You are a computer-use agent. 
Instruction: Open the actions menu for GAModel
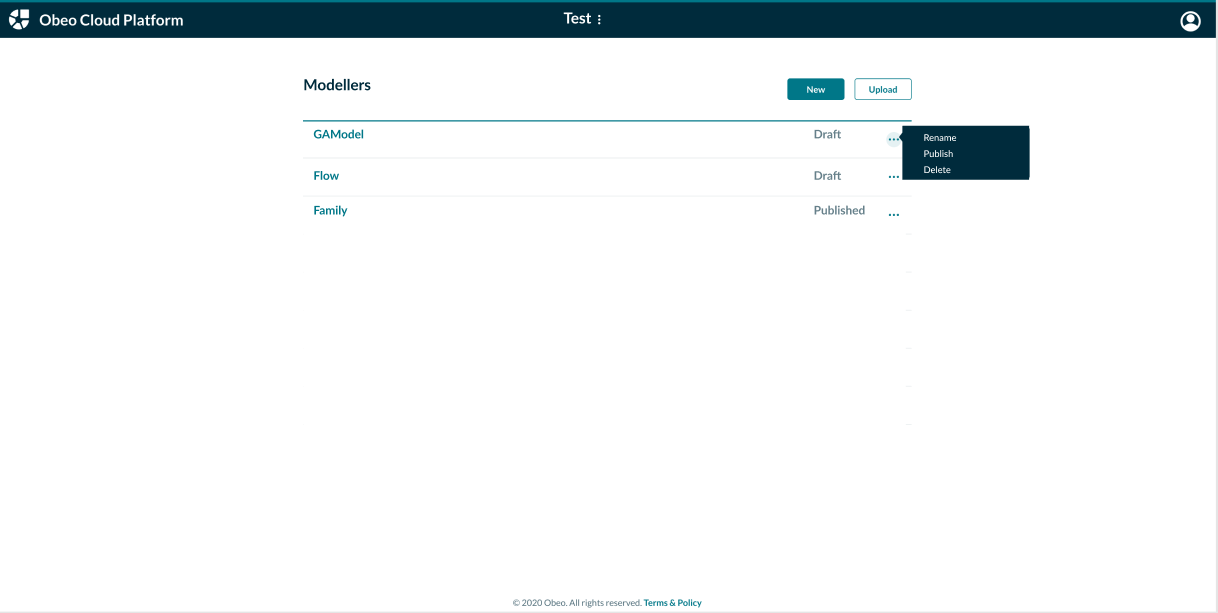pyautogui.click(x=895, y=138)
